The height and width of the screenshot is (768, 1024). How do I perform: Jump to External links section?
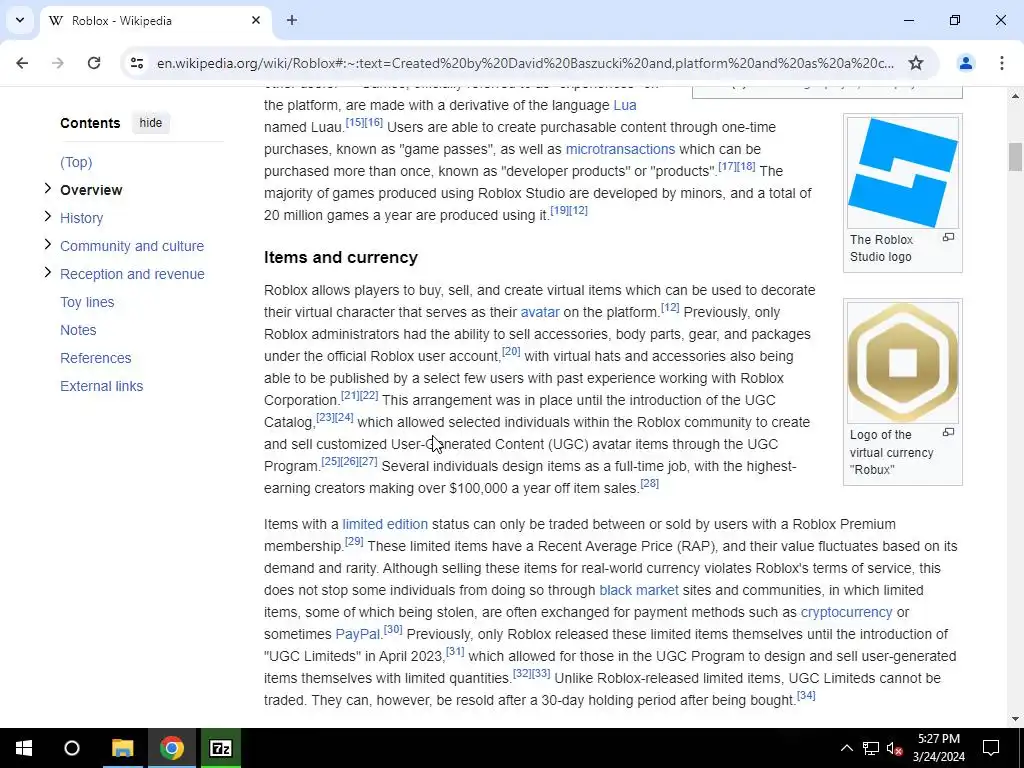pyautogui.click(x=101, y=387)
